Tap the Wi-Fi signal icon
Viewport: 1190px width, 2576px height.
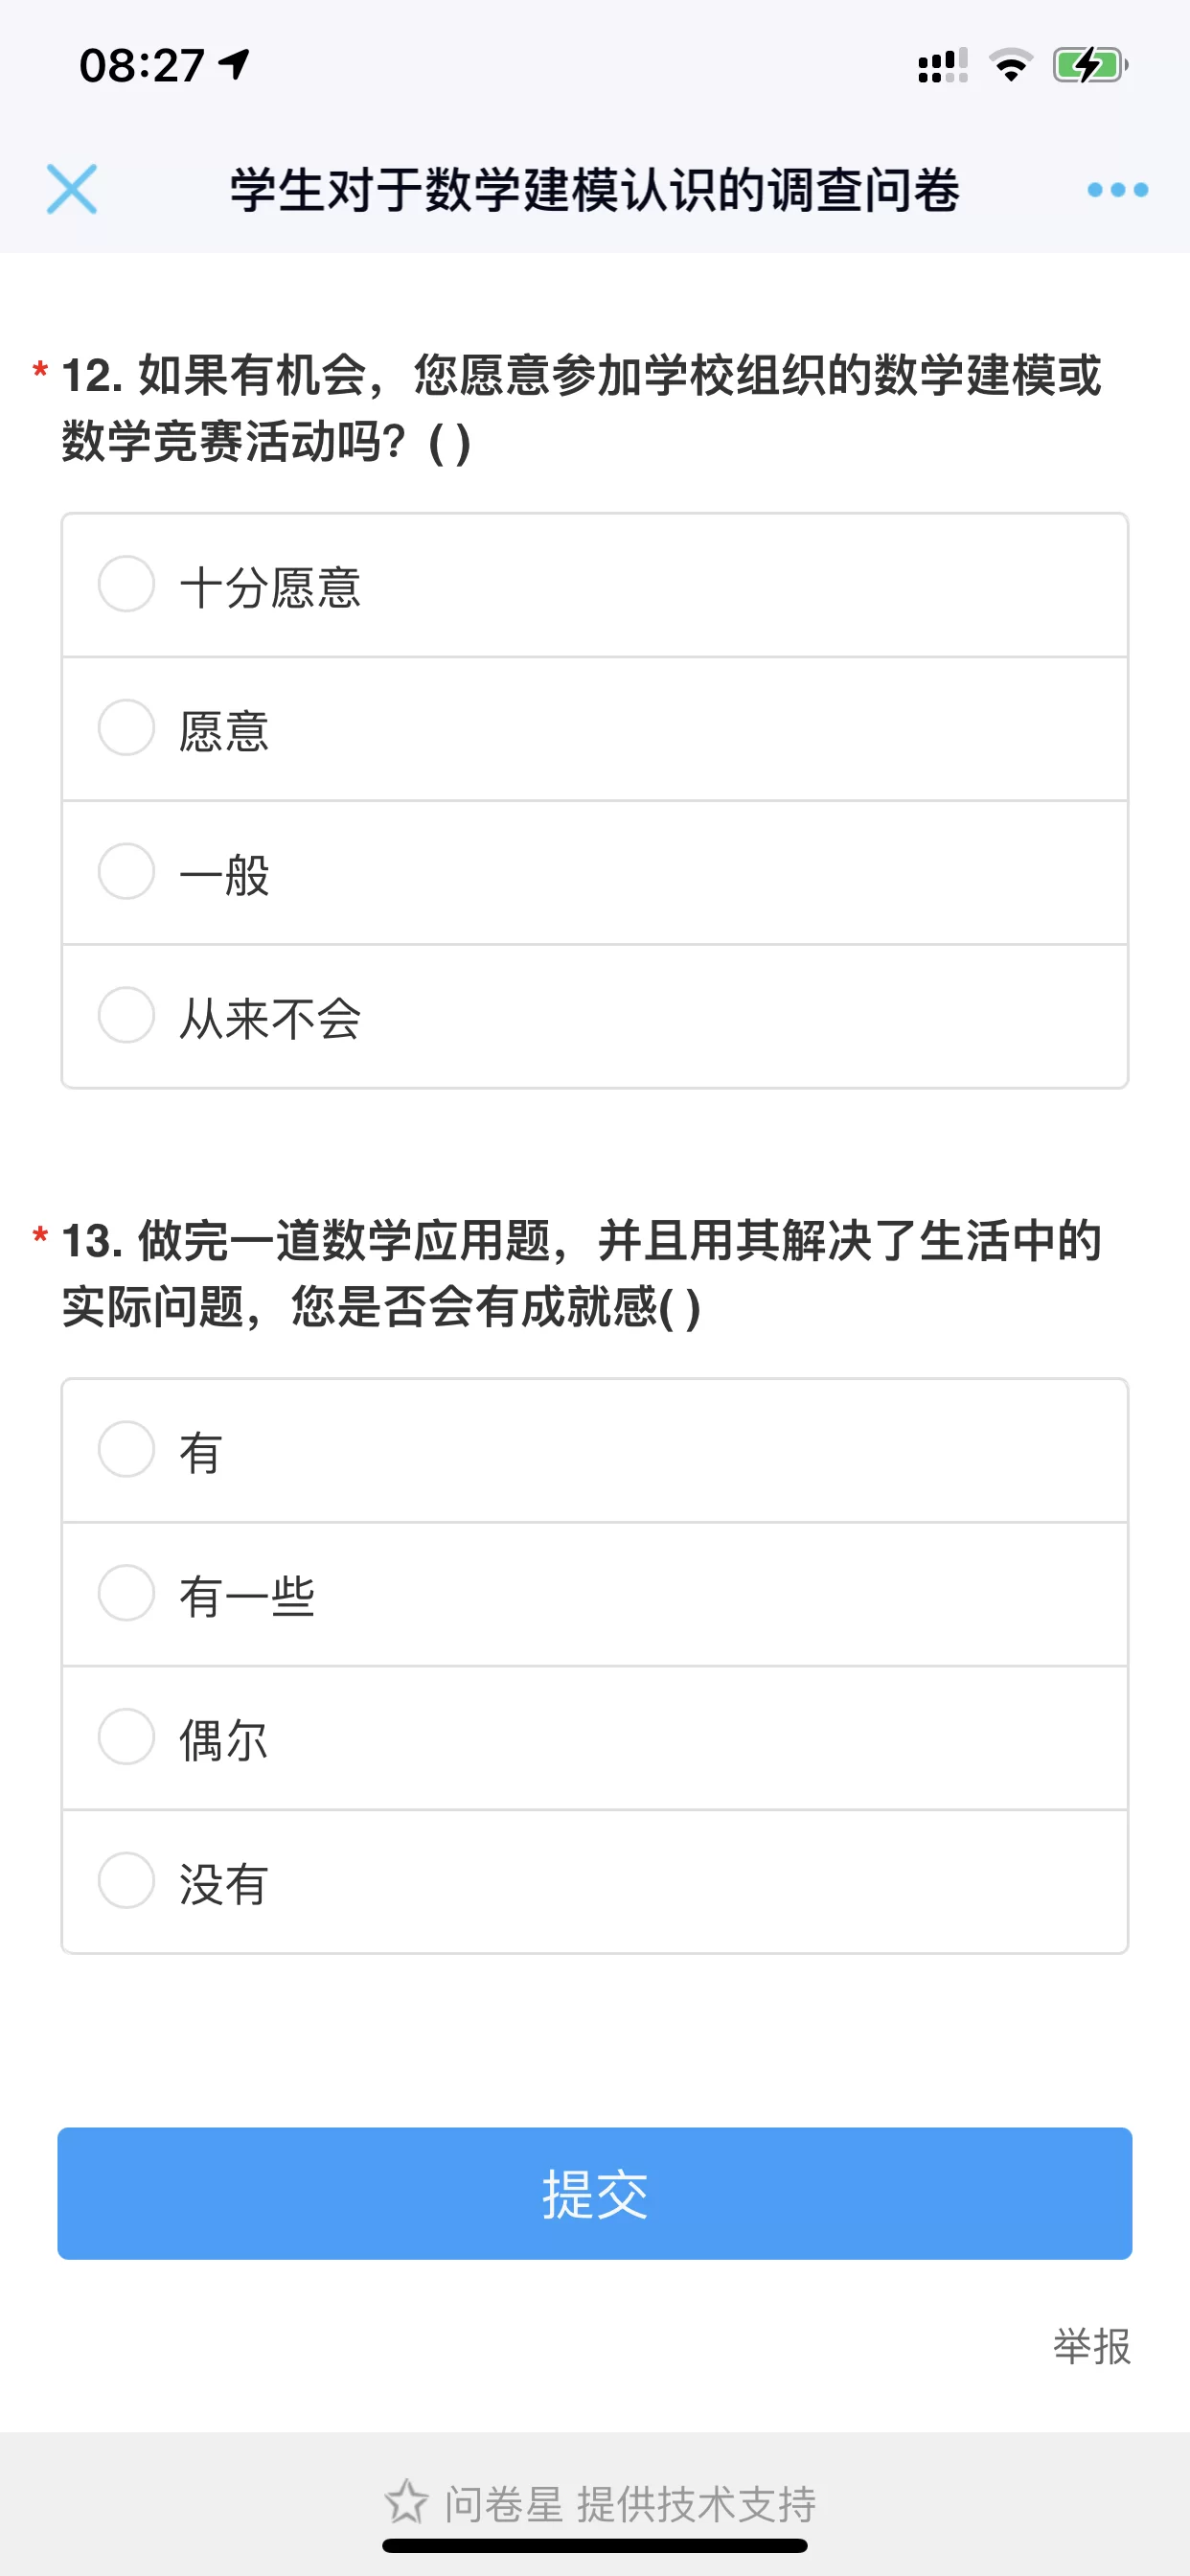(x=1011, y=66)
